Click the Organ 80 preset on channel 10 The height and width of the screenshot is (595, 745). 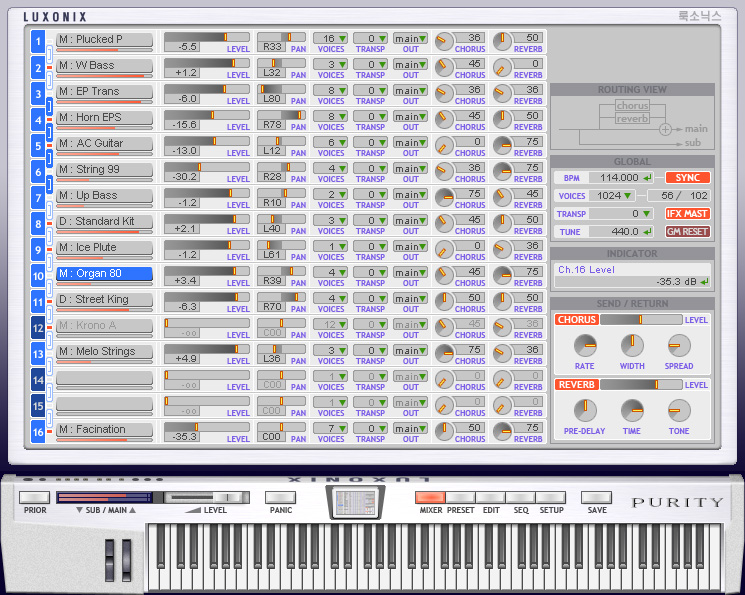coord(104,274)
